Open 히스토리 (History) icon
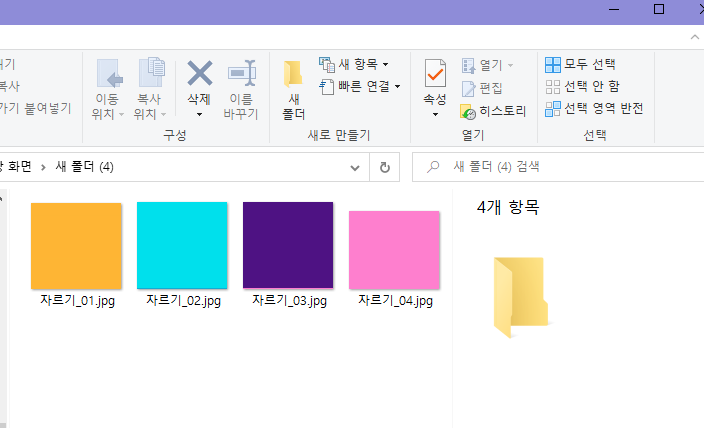704x428 pixels. coord(468,111)
